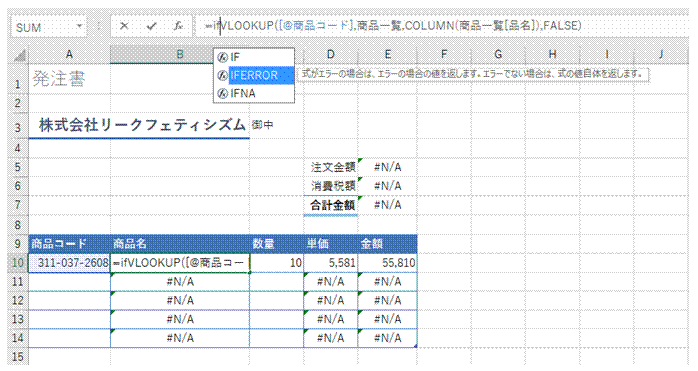698x371 pixels.
Task: Click the #N/A cell in 商品名 row 14
Action: pyautogui.click(x=180, y=338)
